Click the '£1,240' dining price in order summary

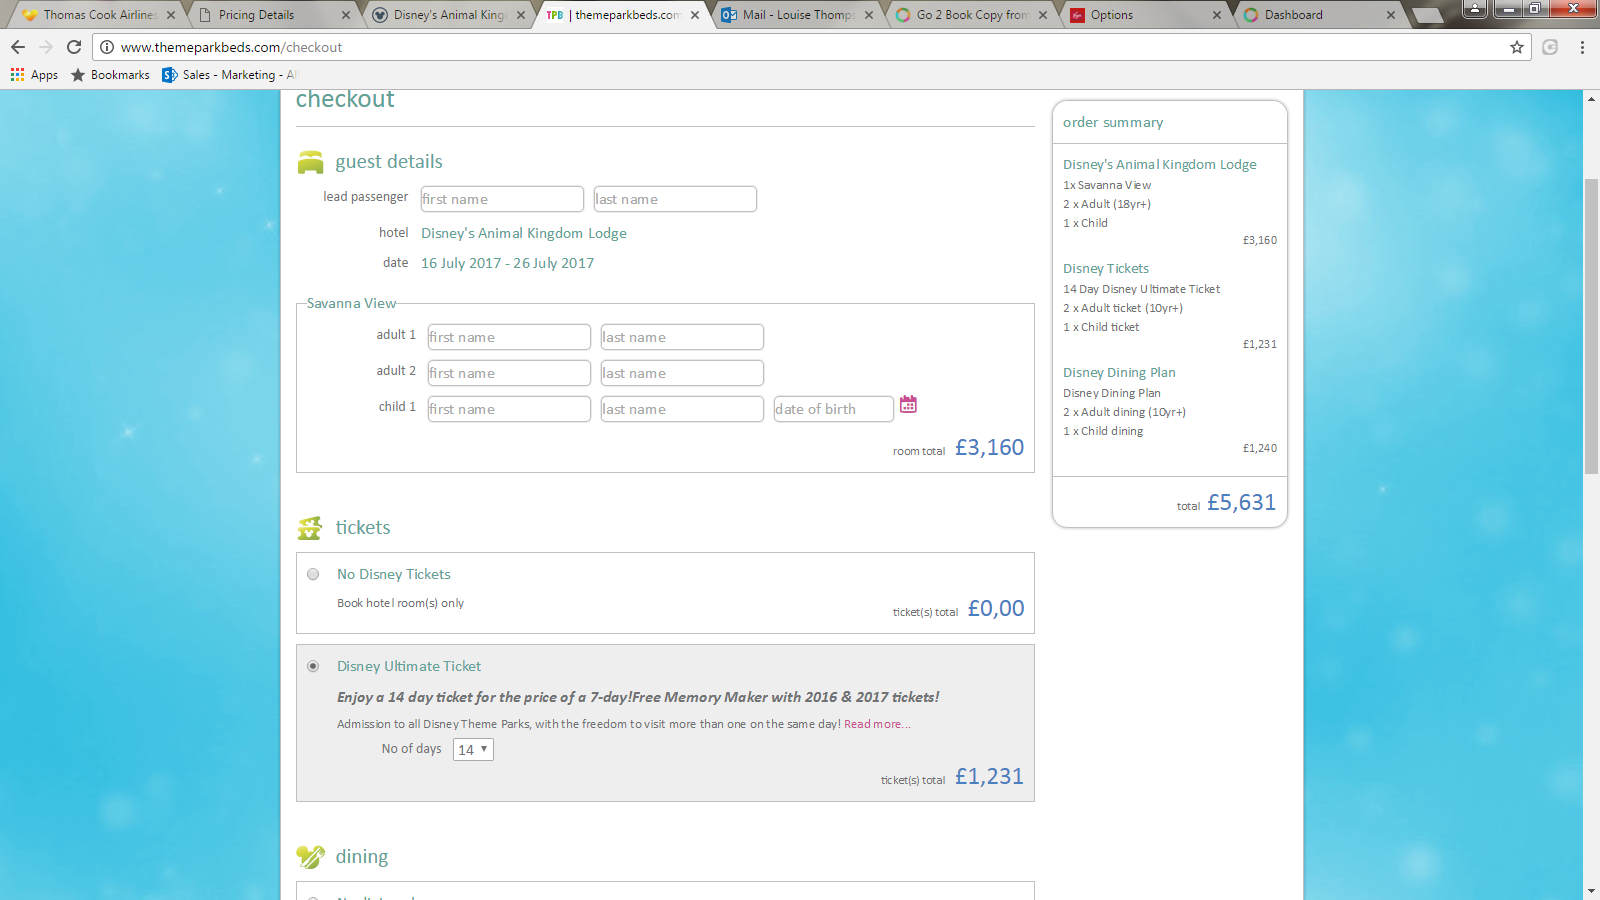point(1260,448)
